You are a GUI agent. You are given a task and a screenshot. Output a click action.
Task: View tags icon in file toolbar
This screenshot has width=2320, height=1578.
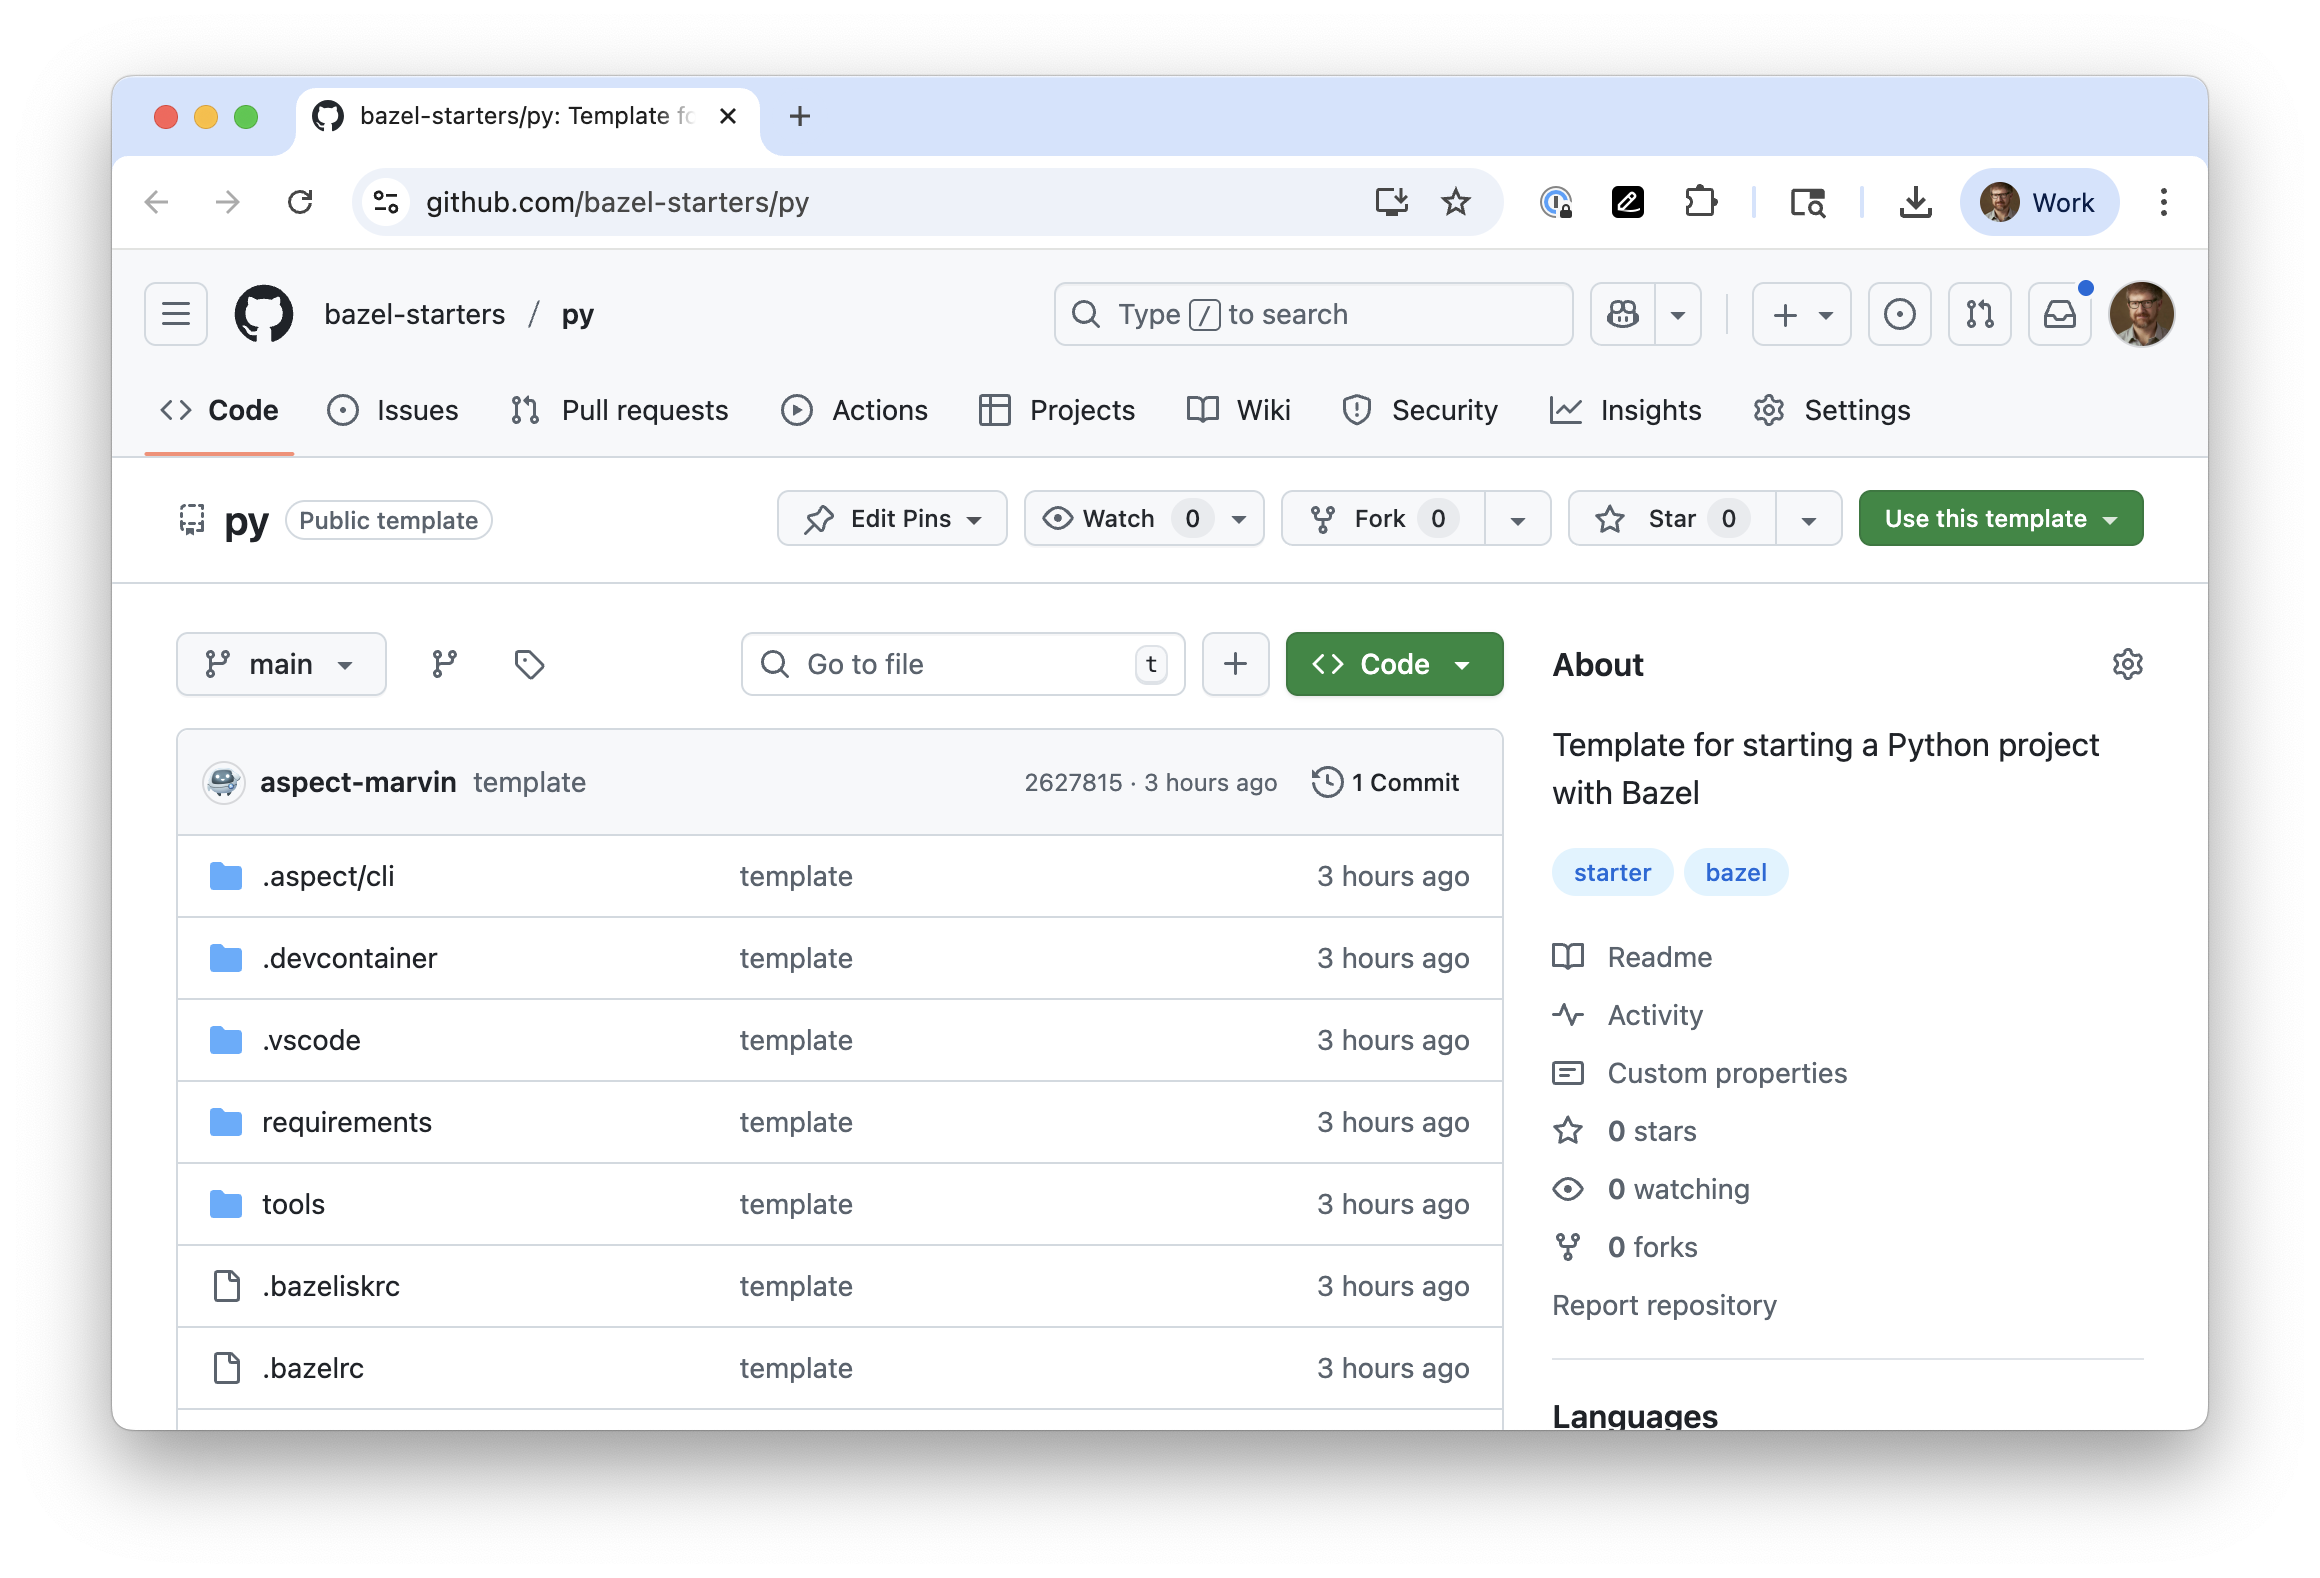point(529,664)
